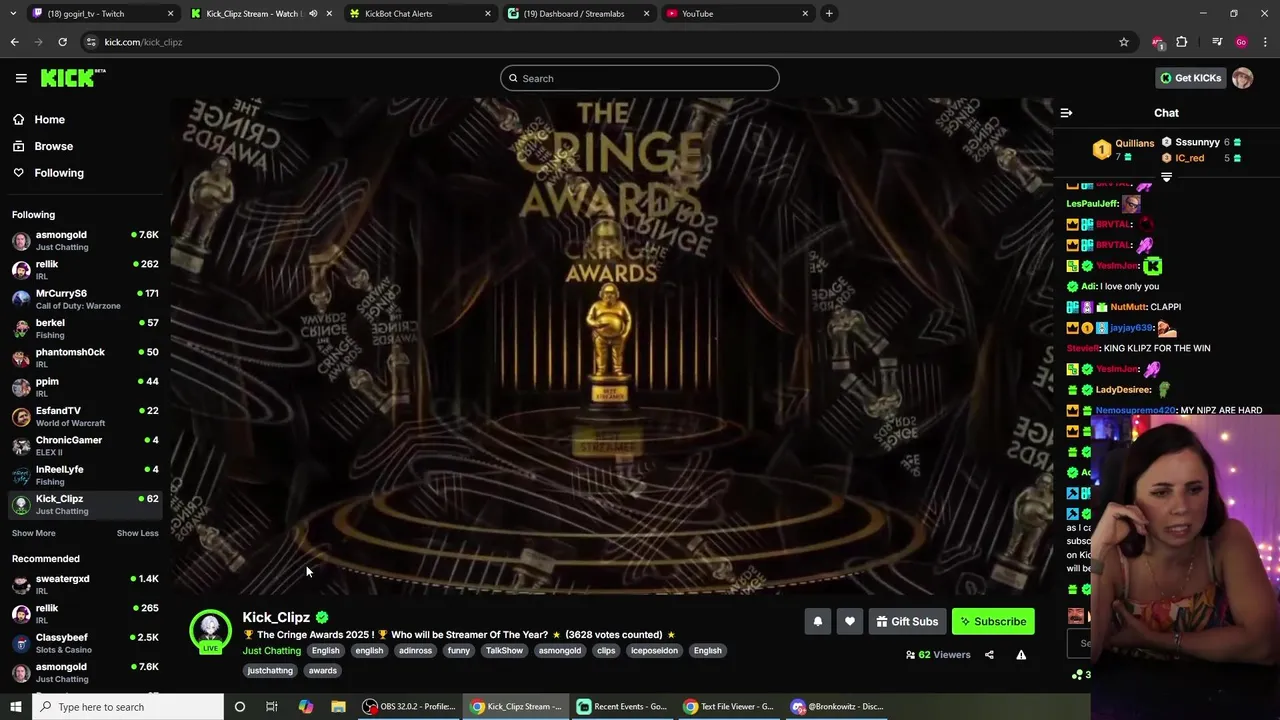Switch to the Recent Events window
The image size is (1280, 720).
[622, 707]
